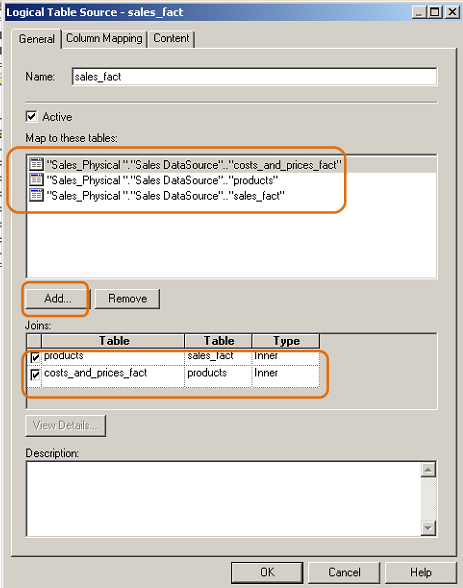Click the first Table column header in Joins
The width and height of the screenshot is (463, 588).
(x=113, y=340)
